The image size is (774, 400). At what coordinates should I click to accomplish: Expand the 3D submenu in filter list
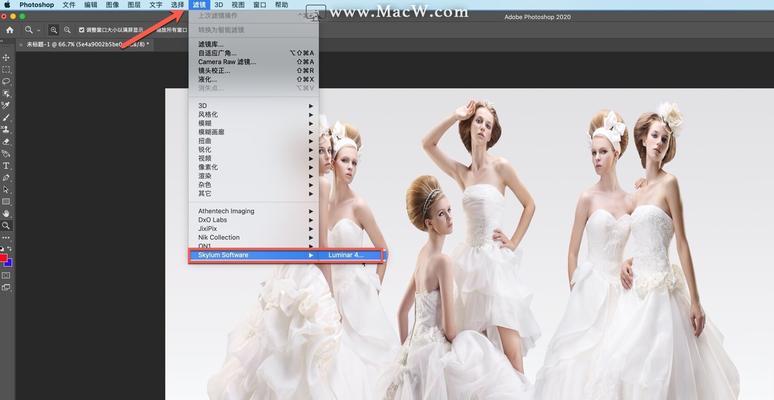[254, 106]
